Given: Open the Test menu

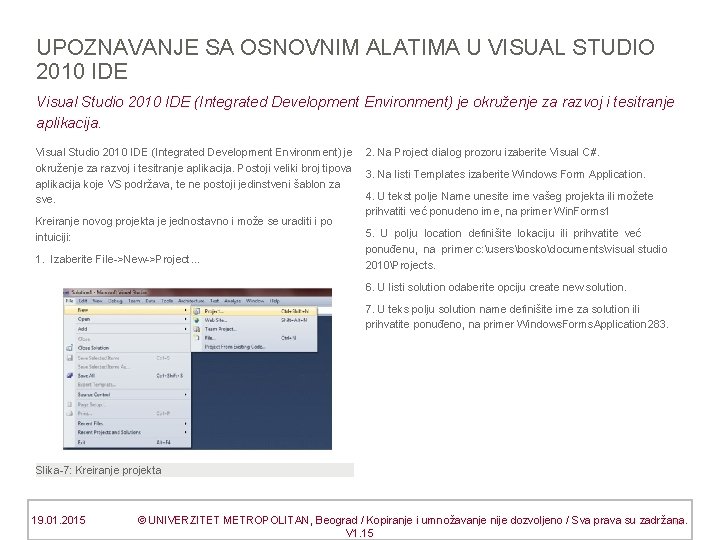Looking at the screenshot, I should [x=214, y=301].
